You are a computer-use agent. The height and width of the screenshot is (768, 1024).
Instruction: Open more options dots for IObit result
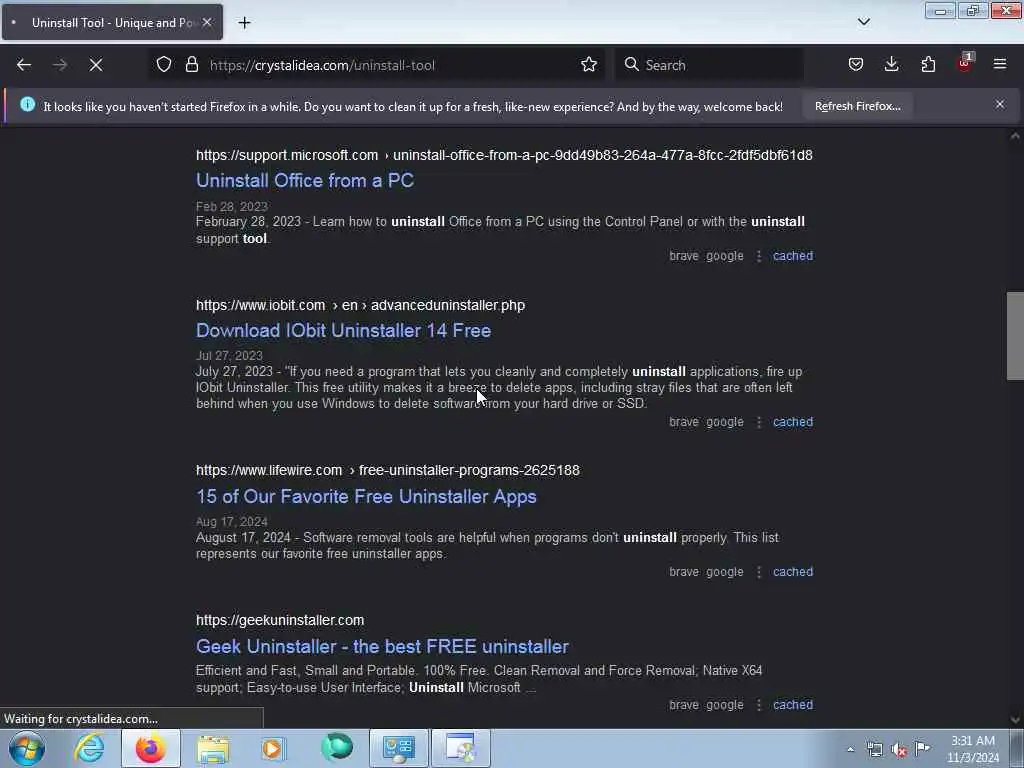pyautogui.click(x=758, y=423)
